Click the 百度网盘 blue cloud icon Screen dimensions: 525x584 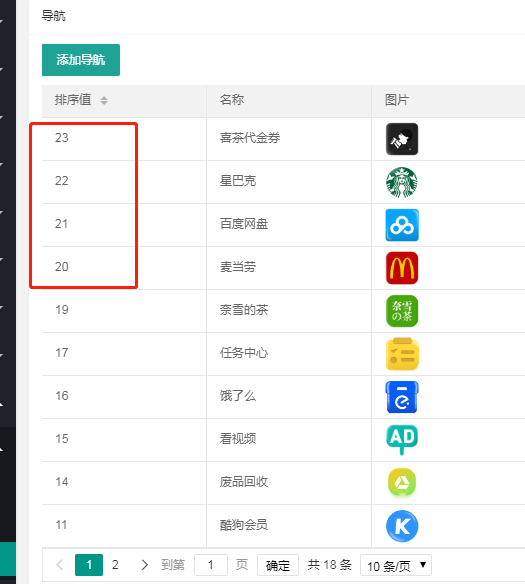[402, 225]
